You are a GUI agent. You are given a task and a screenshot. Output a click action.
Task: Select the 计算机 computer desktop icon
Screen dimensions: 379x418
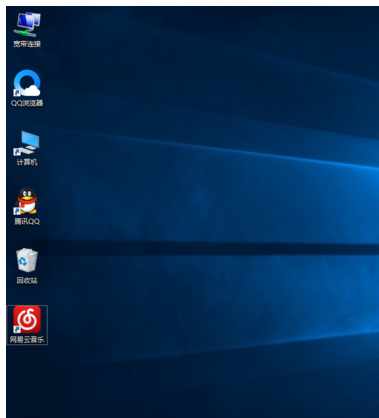[x=27, y=143]
